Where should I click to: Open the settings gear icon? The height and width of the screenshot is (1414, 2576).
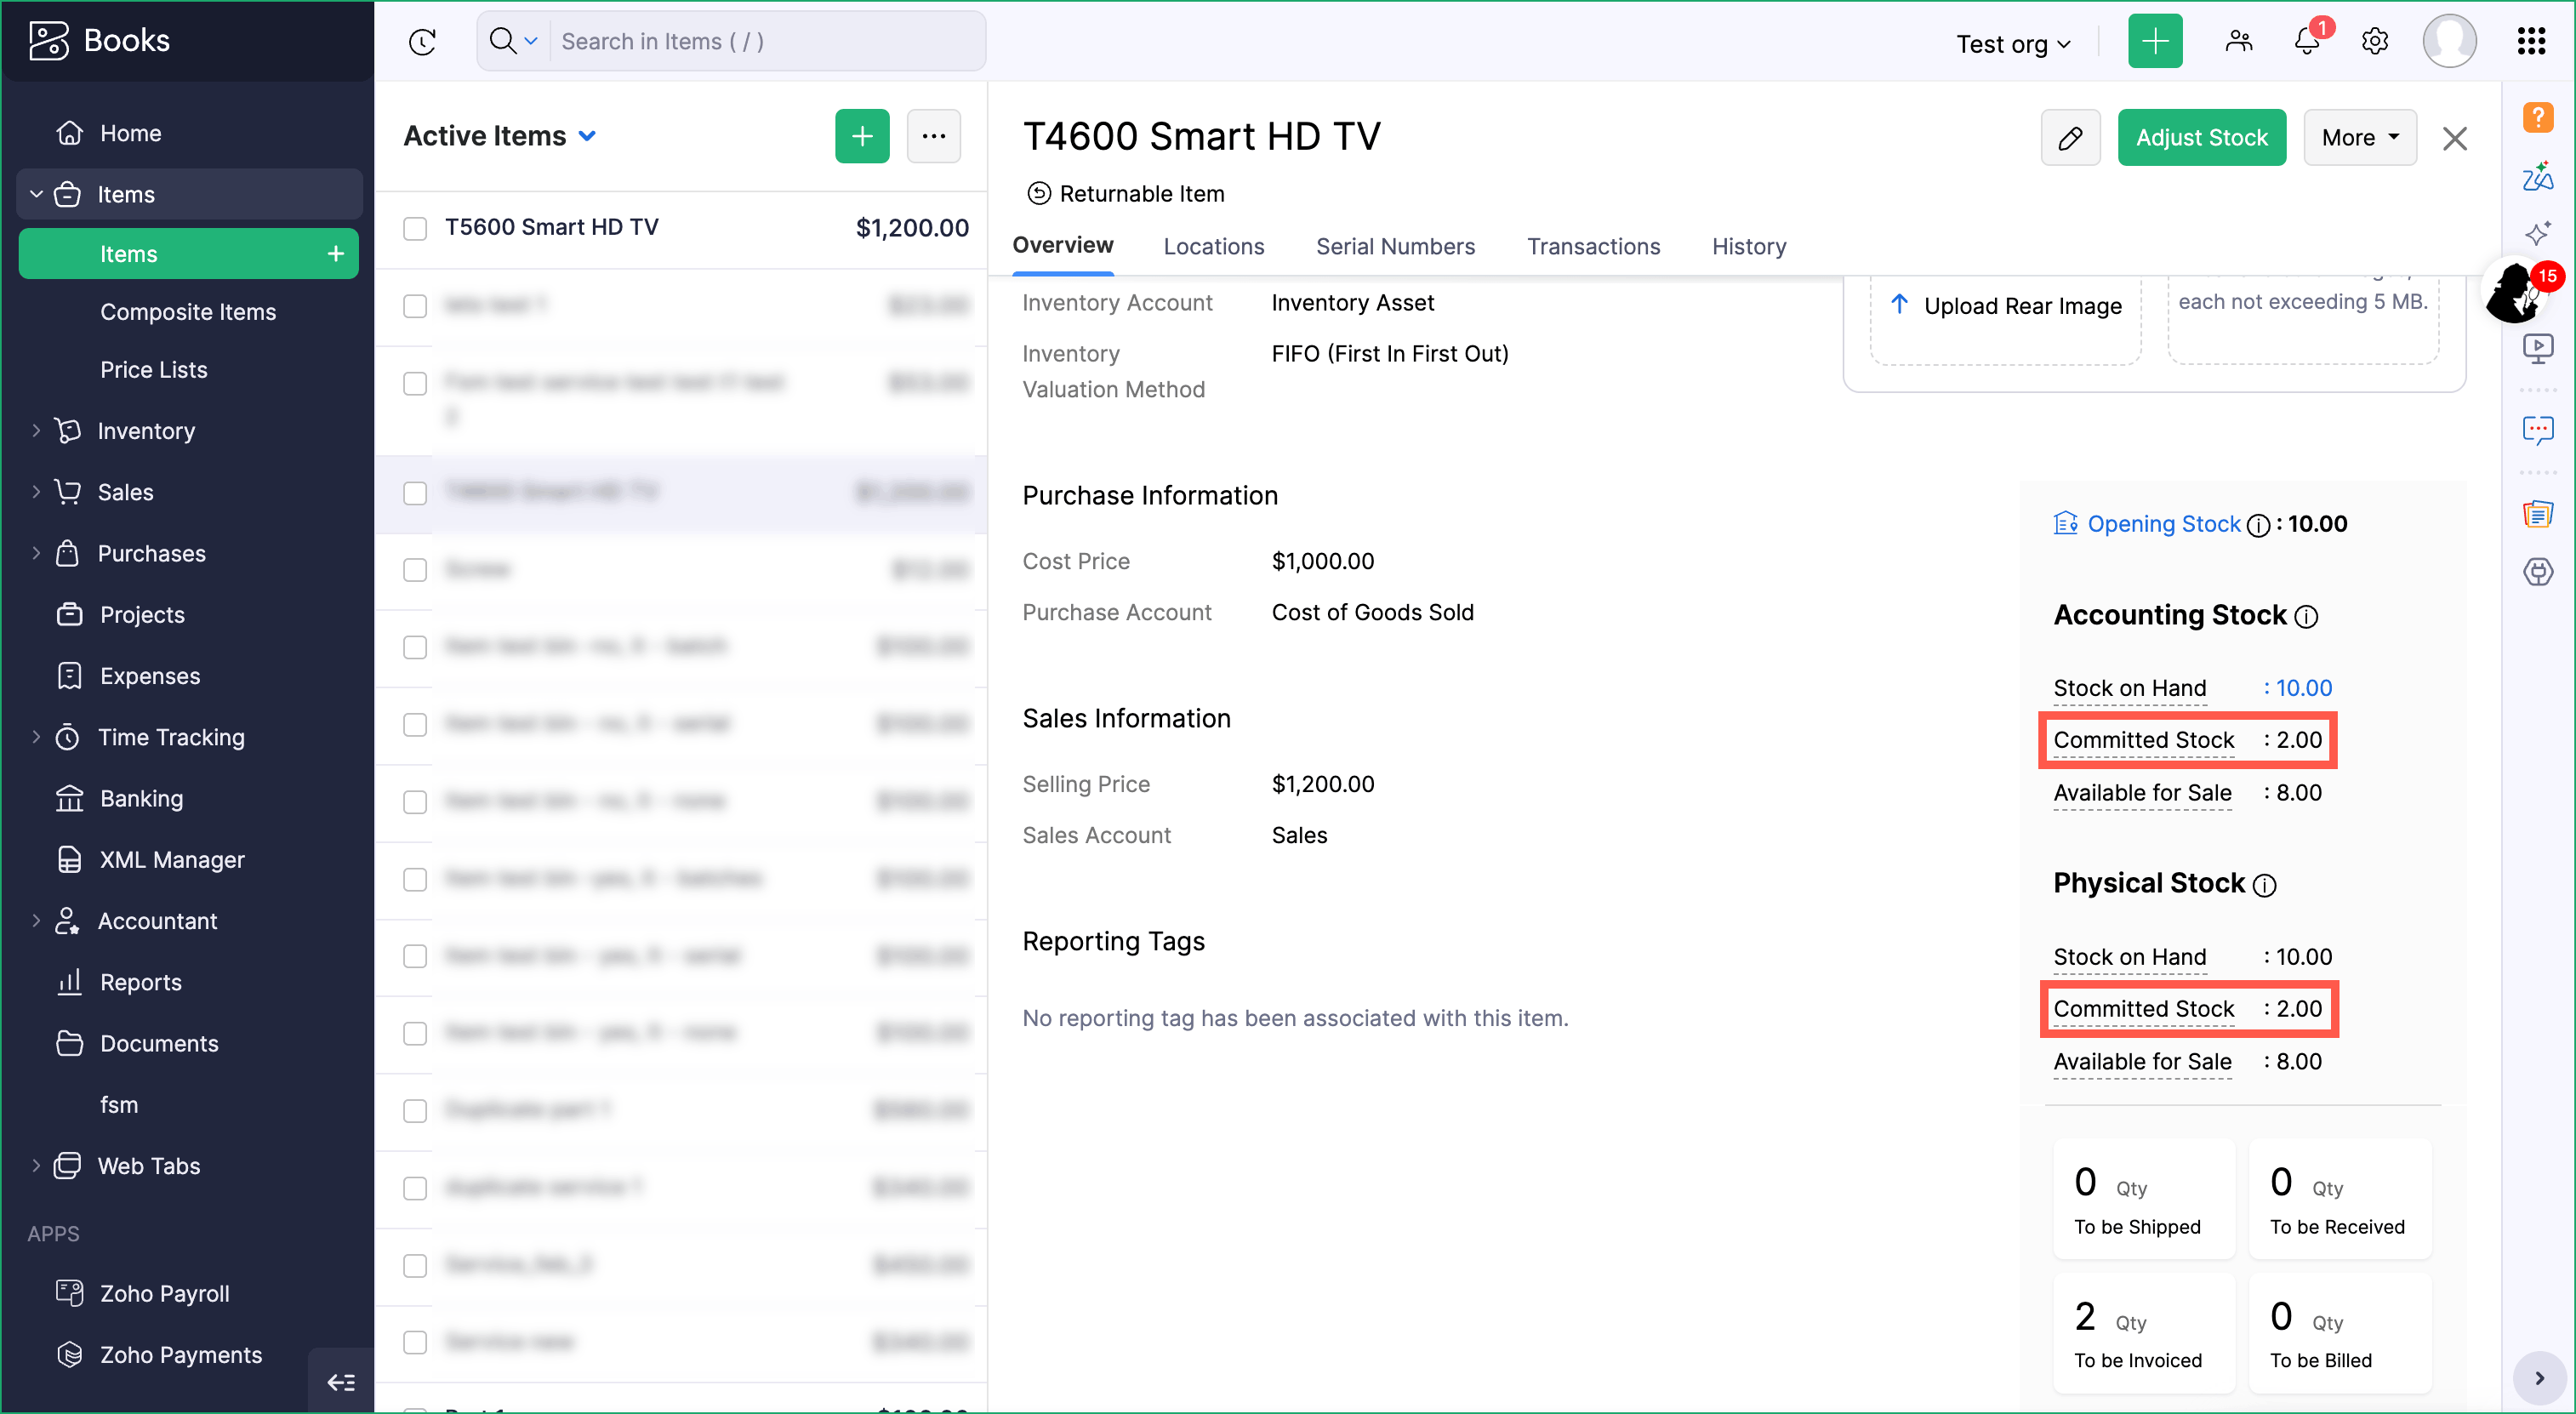(x=2375, y=41)
